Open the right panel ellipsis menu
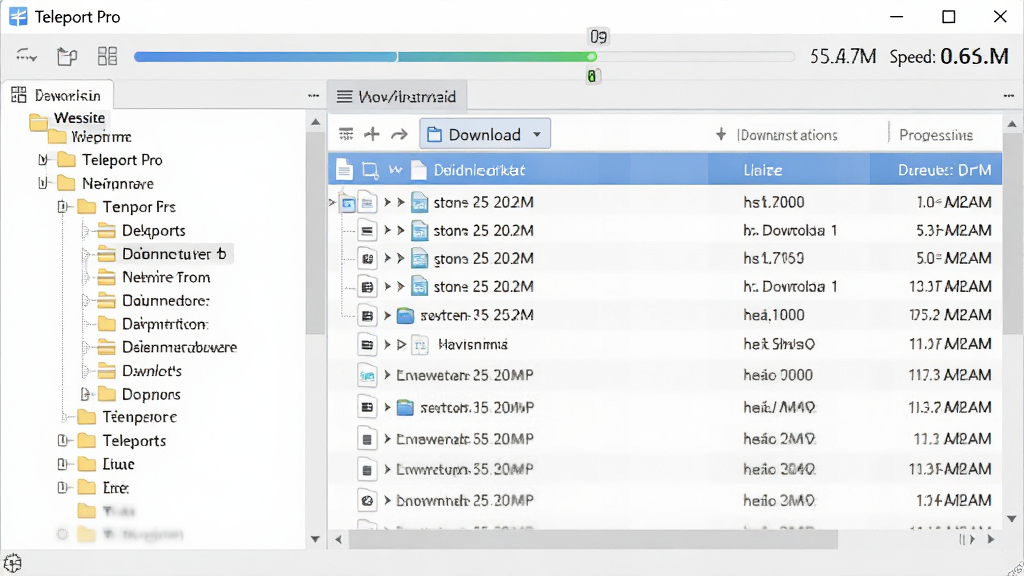Viewport: 1024px width, 576px height. pos(1008,95)
